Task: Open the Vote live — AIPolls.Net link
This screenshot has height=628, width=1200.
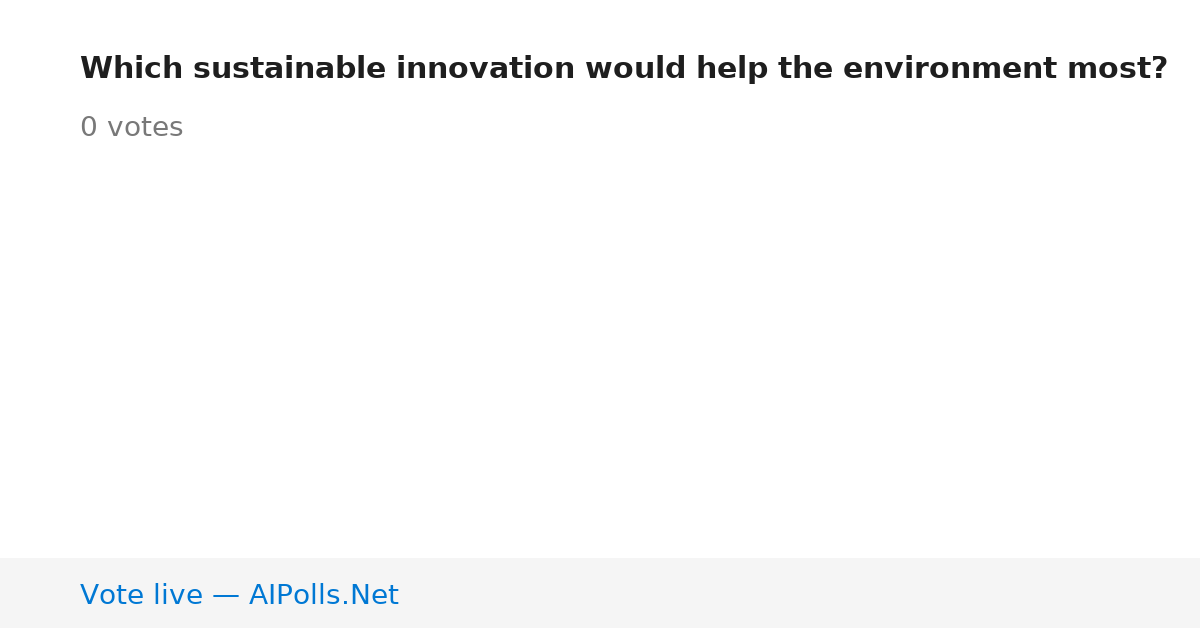Action: 239,595
